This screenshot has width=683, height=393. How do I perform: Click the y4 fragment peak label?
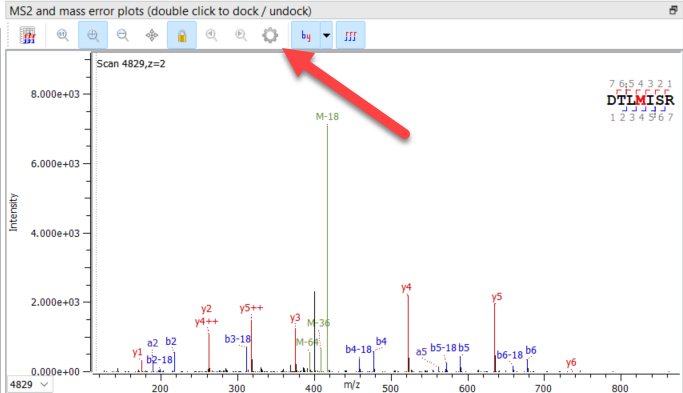coord(406,288)
